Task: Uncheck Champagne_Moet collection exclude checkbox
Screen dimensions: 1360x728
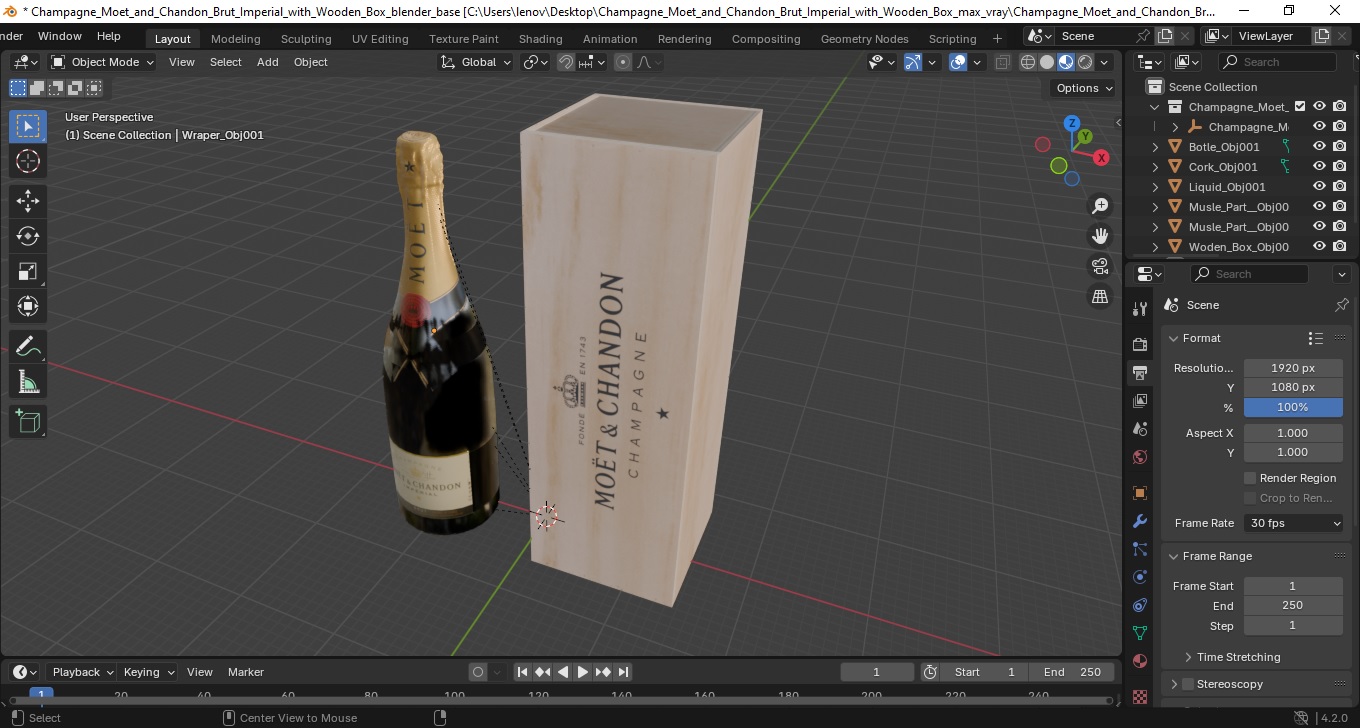Action: [x=1300, y=107]
